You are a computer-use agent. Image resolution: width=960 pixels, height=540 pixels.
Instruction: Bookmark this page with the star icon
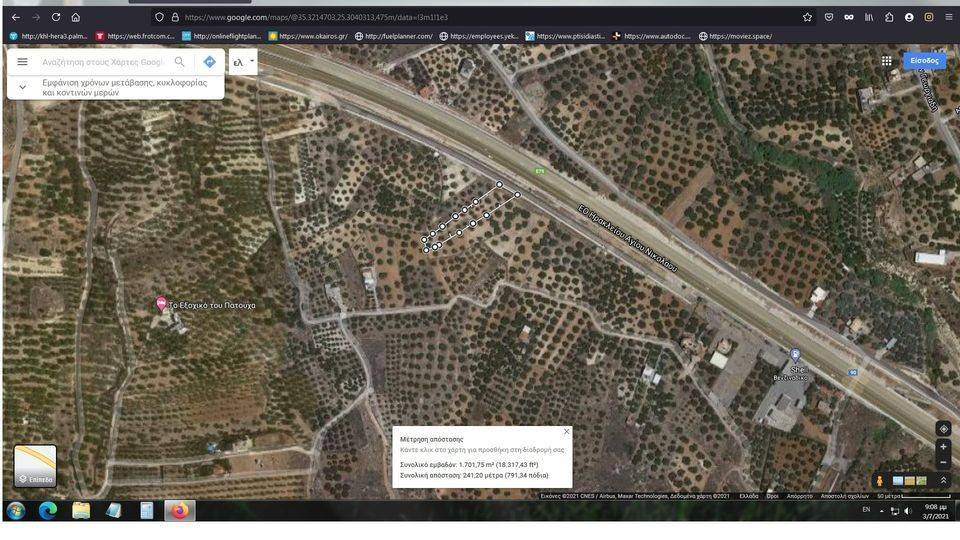coord(807,17)
